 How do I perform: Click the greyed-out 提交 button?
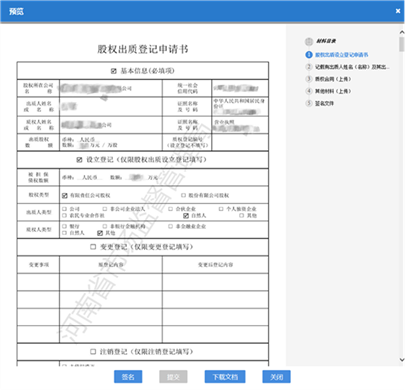(173, 377)
